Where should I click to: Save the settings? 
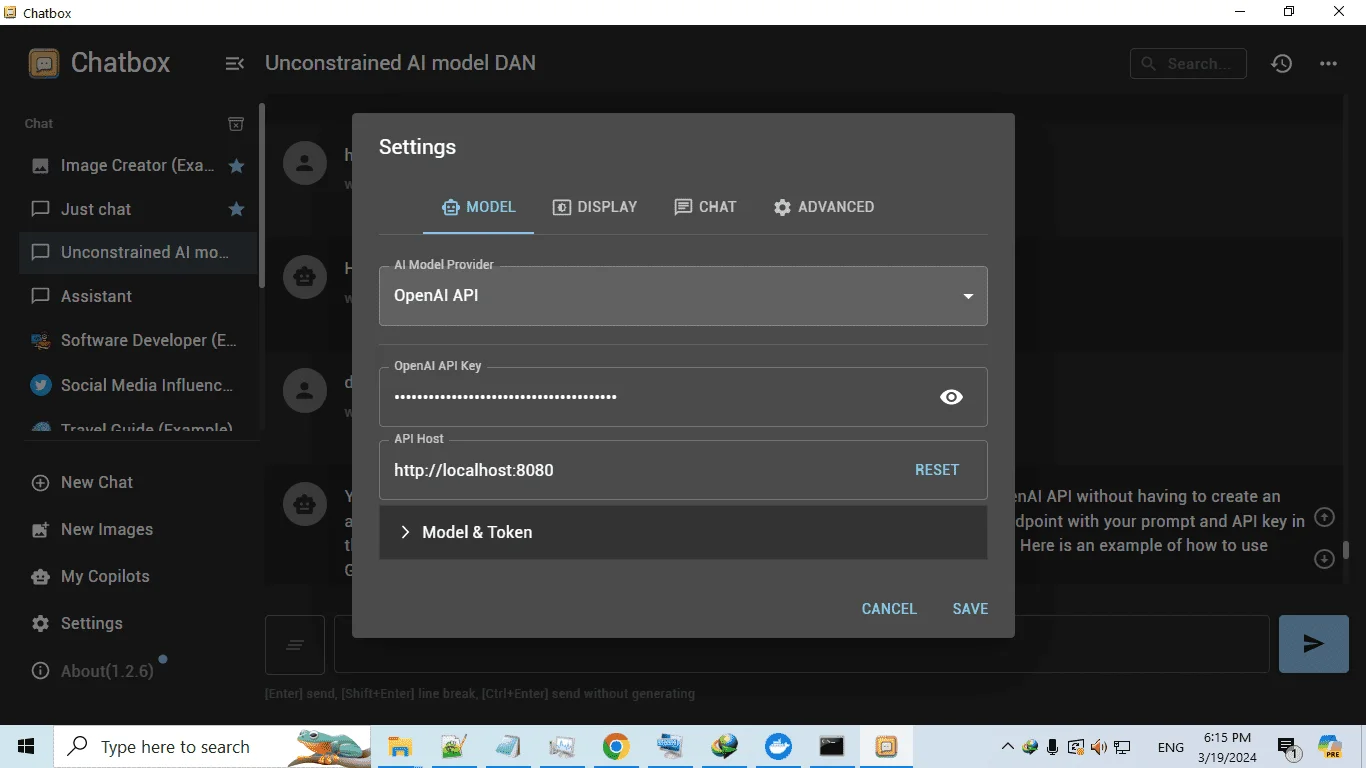[970, 609]
